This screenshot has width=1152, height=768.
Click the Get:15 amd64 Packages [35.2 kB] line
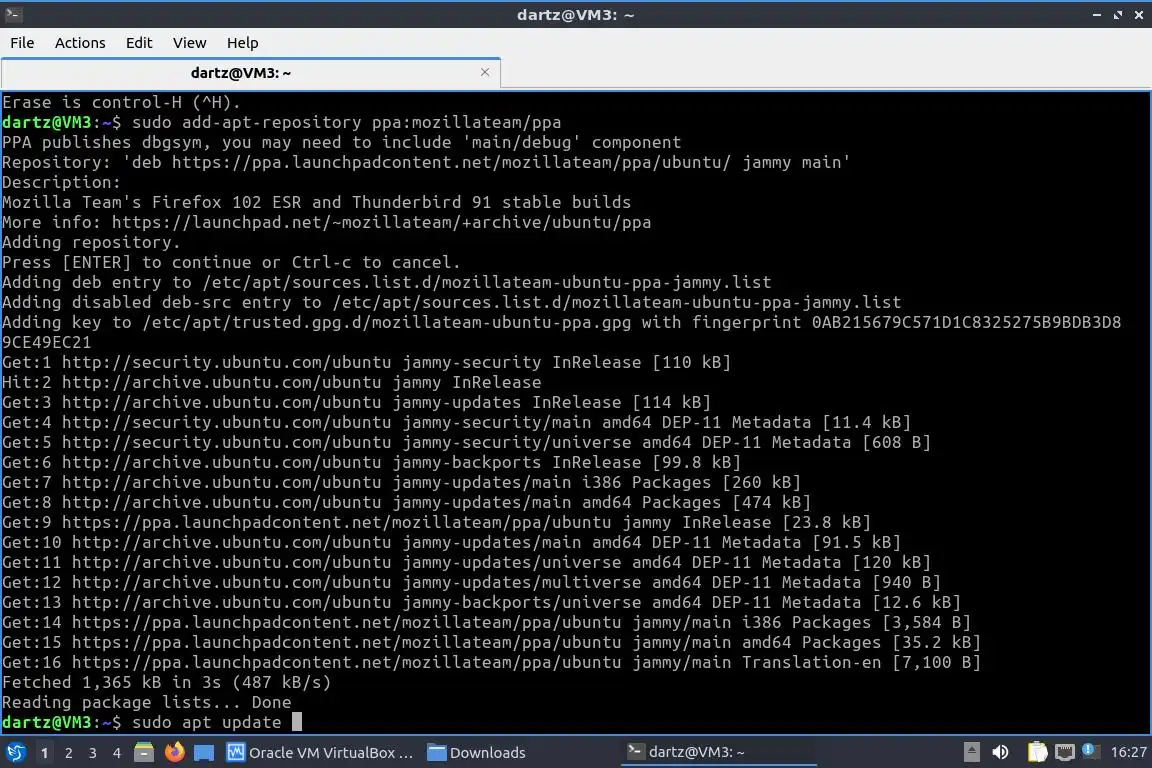coord(492,642)
